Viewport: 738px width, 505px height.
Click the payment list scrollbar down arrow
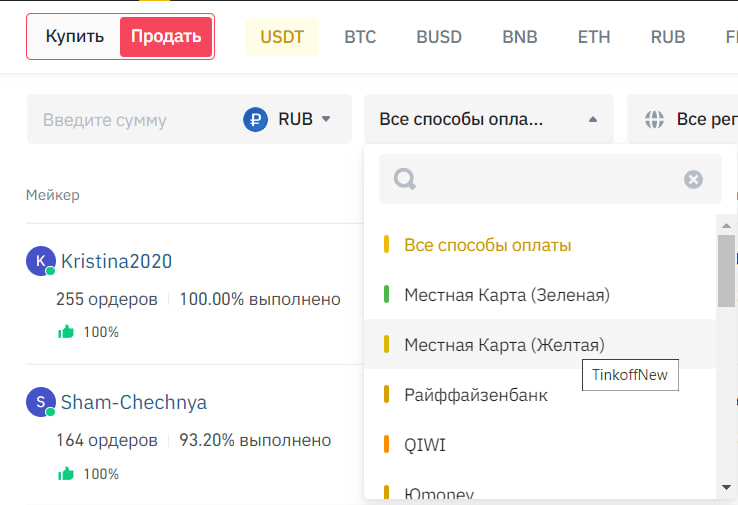point(727,487)
